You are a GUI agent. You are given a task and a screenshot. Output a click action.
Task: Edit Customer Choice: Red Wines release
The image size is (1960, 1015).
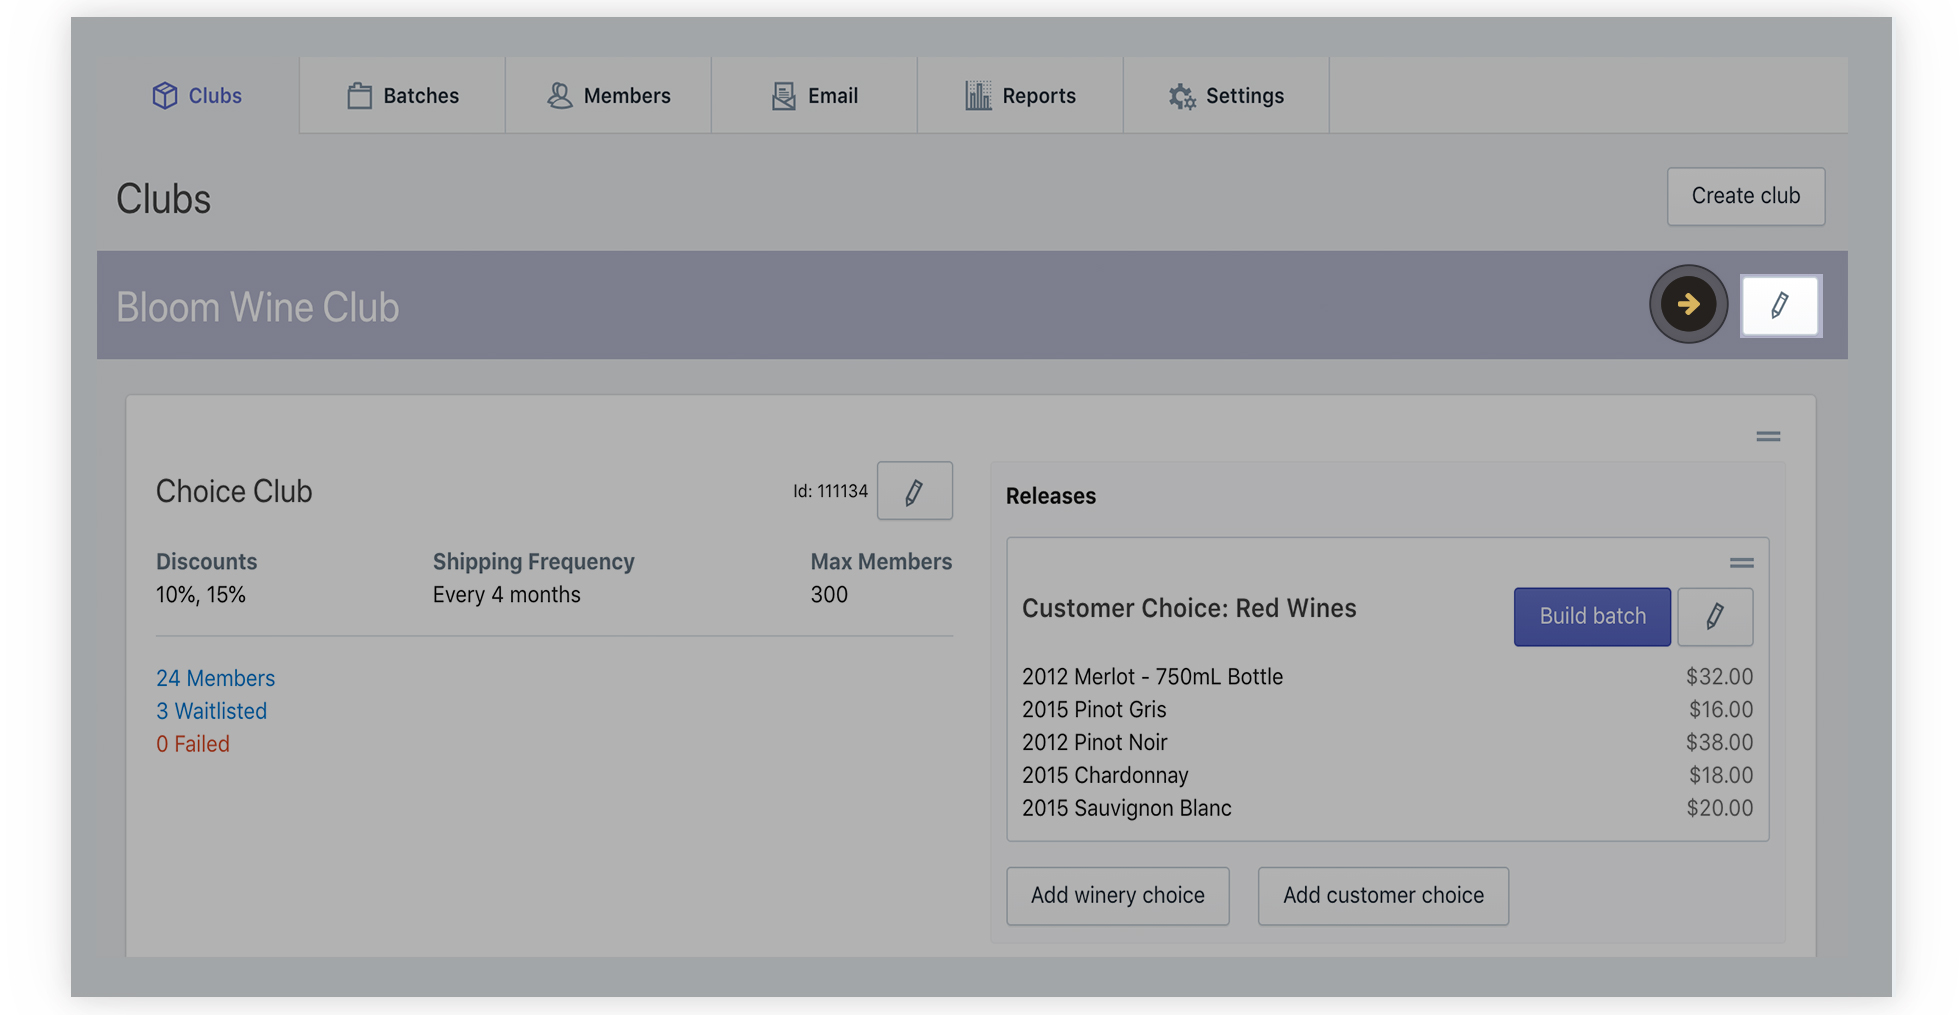1714,616
